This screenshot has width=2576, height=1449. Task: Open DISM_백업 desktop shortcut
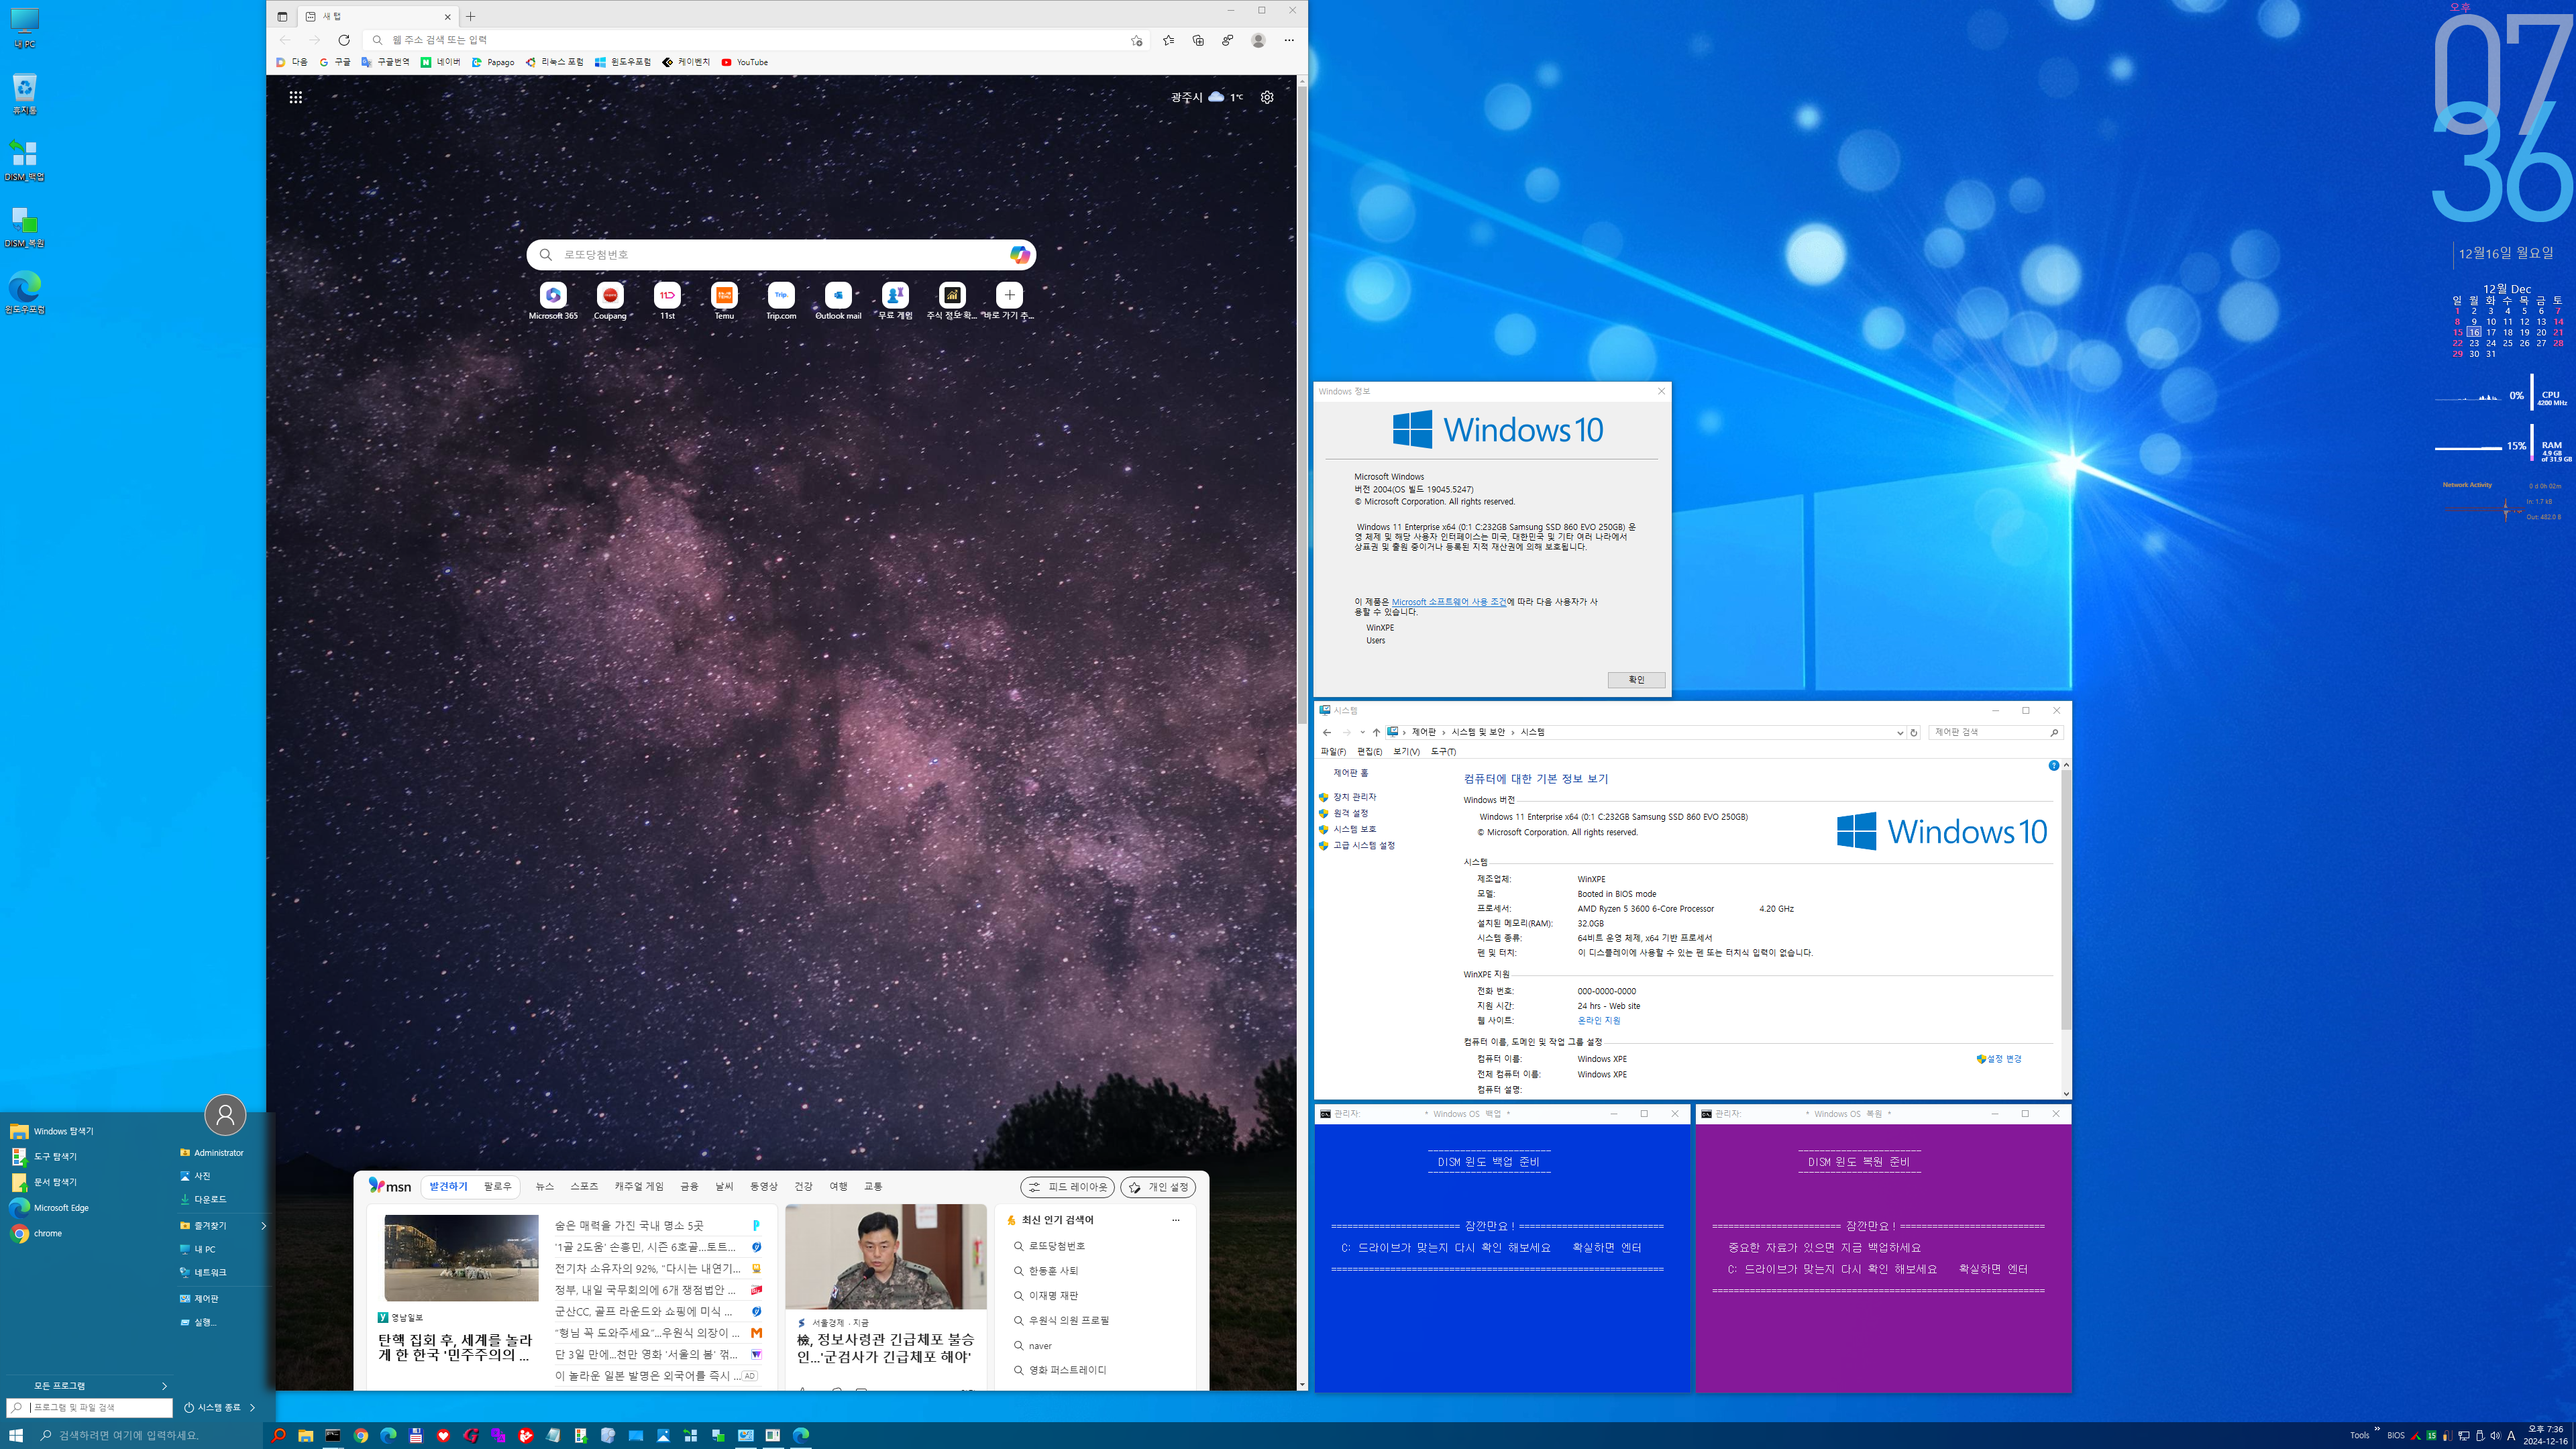25,161
